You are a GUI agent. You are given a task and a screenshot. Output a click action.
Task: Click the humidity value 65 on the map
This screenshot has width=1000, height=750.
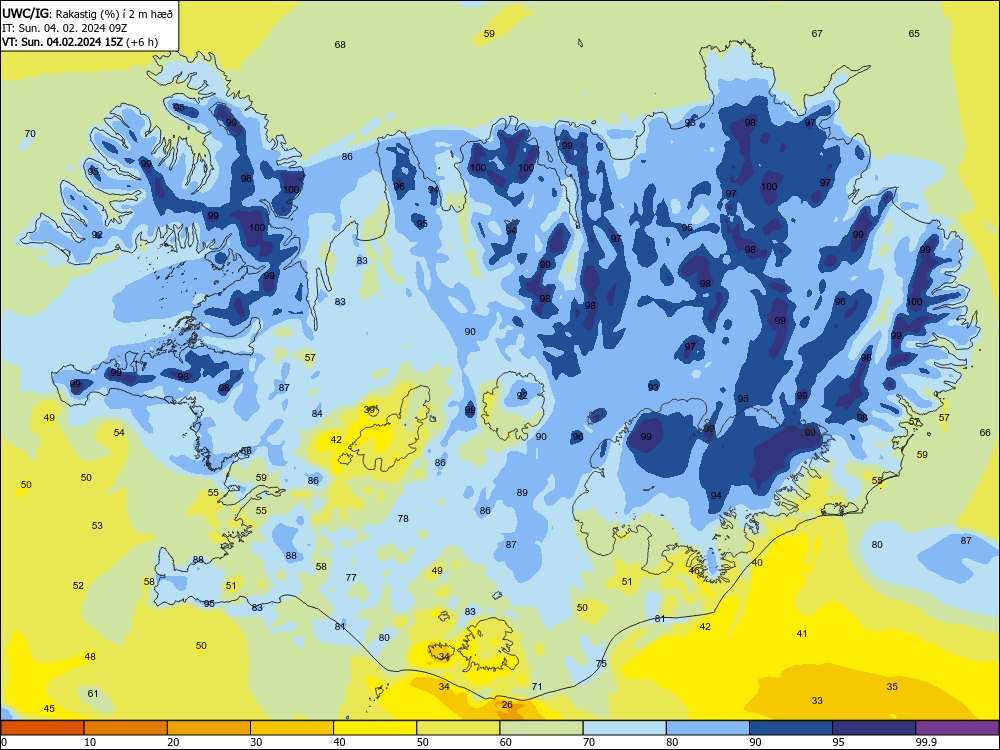pos(914,34)
